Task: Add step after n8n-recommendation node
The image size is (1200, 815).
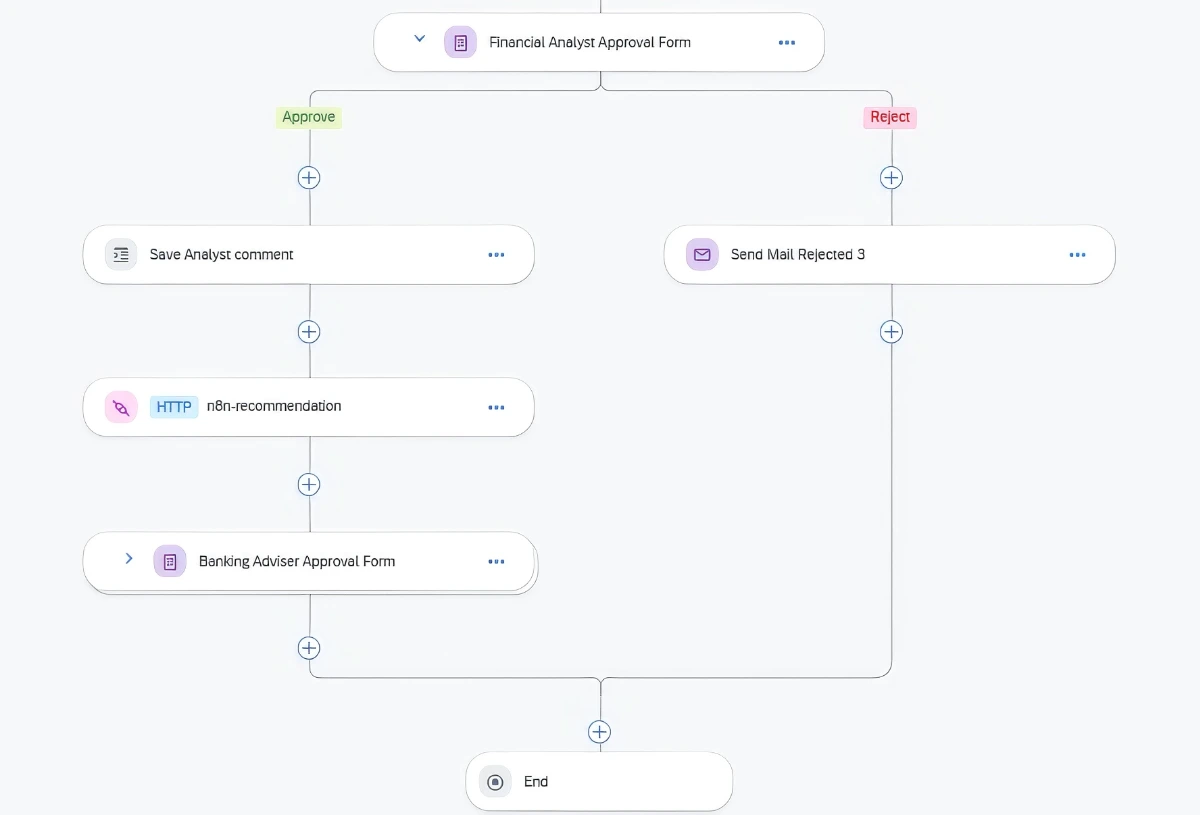Action: [x=309, y=485]
